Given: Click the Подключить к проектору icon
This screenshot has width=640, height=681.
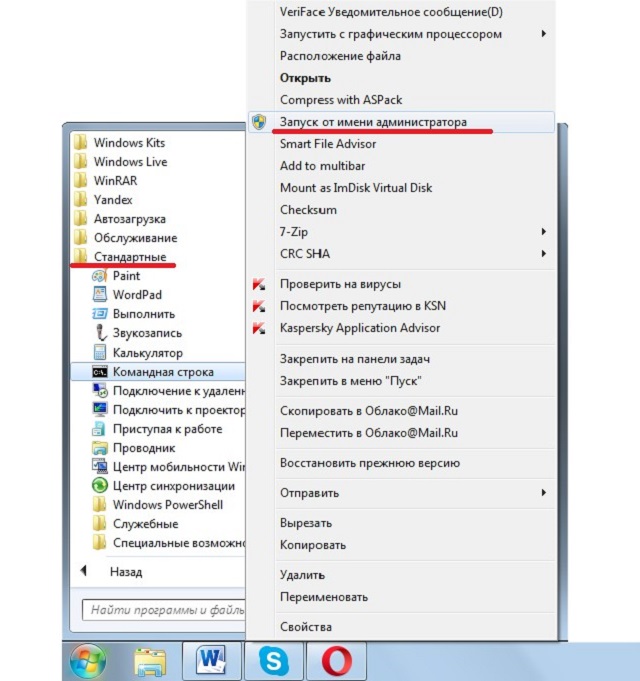Looking at the screenshot, I should click(x=99, y=410).
